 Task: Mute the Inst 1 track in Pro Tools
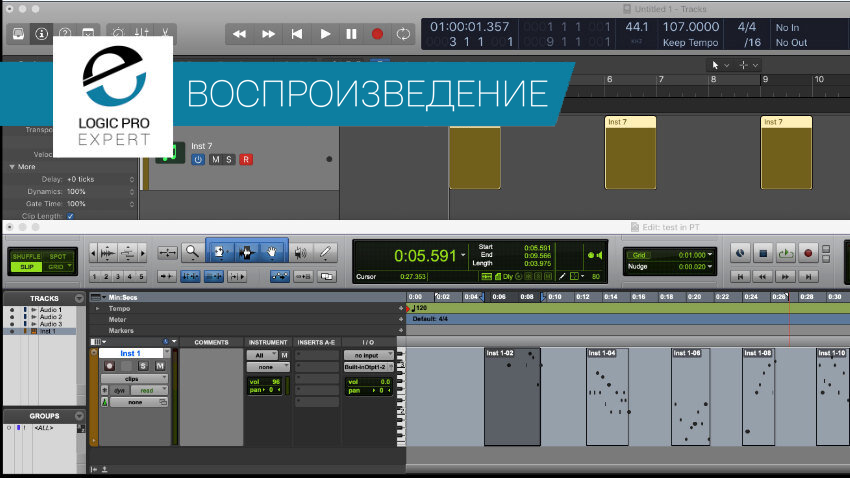(x=160, y=366)
